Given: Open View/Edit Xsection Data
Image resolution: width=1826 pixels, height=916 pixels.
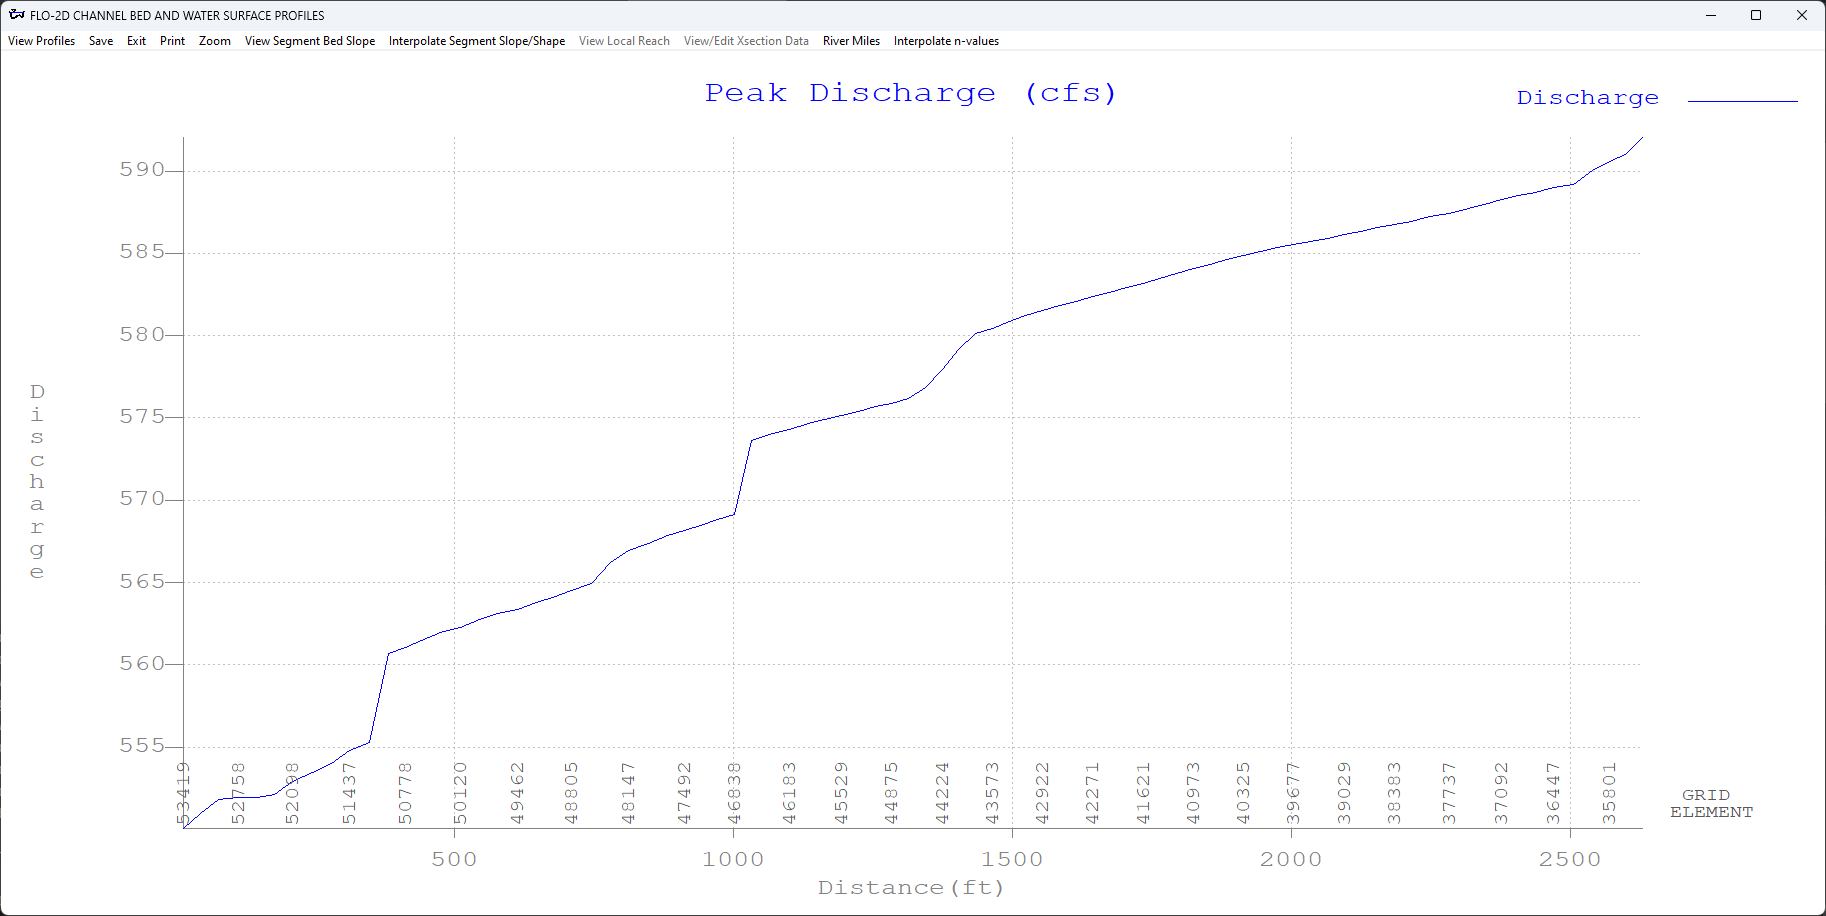Looking at the screenshot, I should tap(746, 41).
